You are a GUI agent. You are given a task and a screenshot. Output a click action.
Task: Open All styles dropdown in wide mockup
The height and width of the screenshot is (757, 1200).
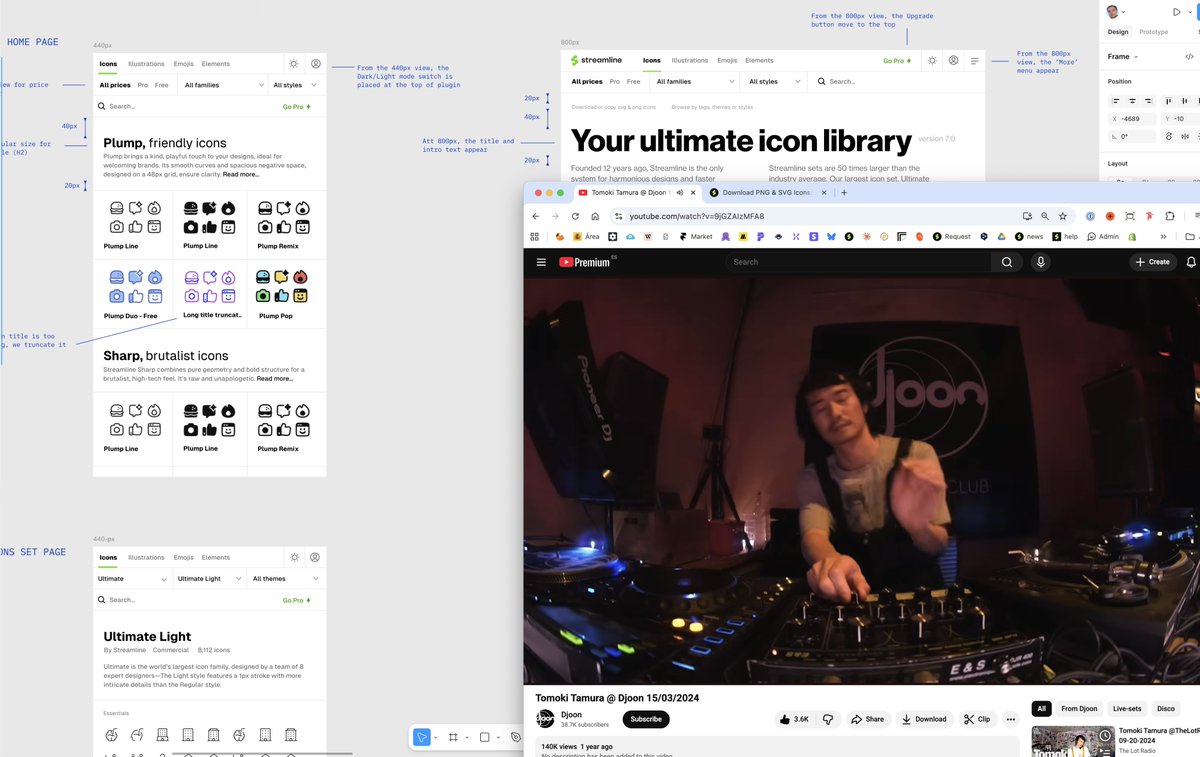775,82
